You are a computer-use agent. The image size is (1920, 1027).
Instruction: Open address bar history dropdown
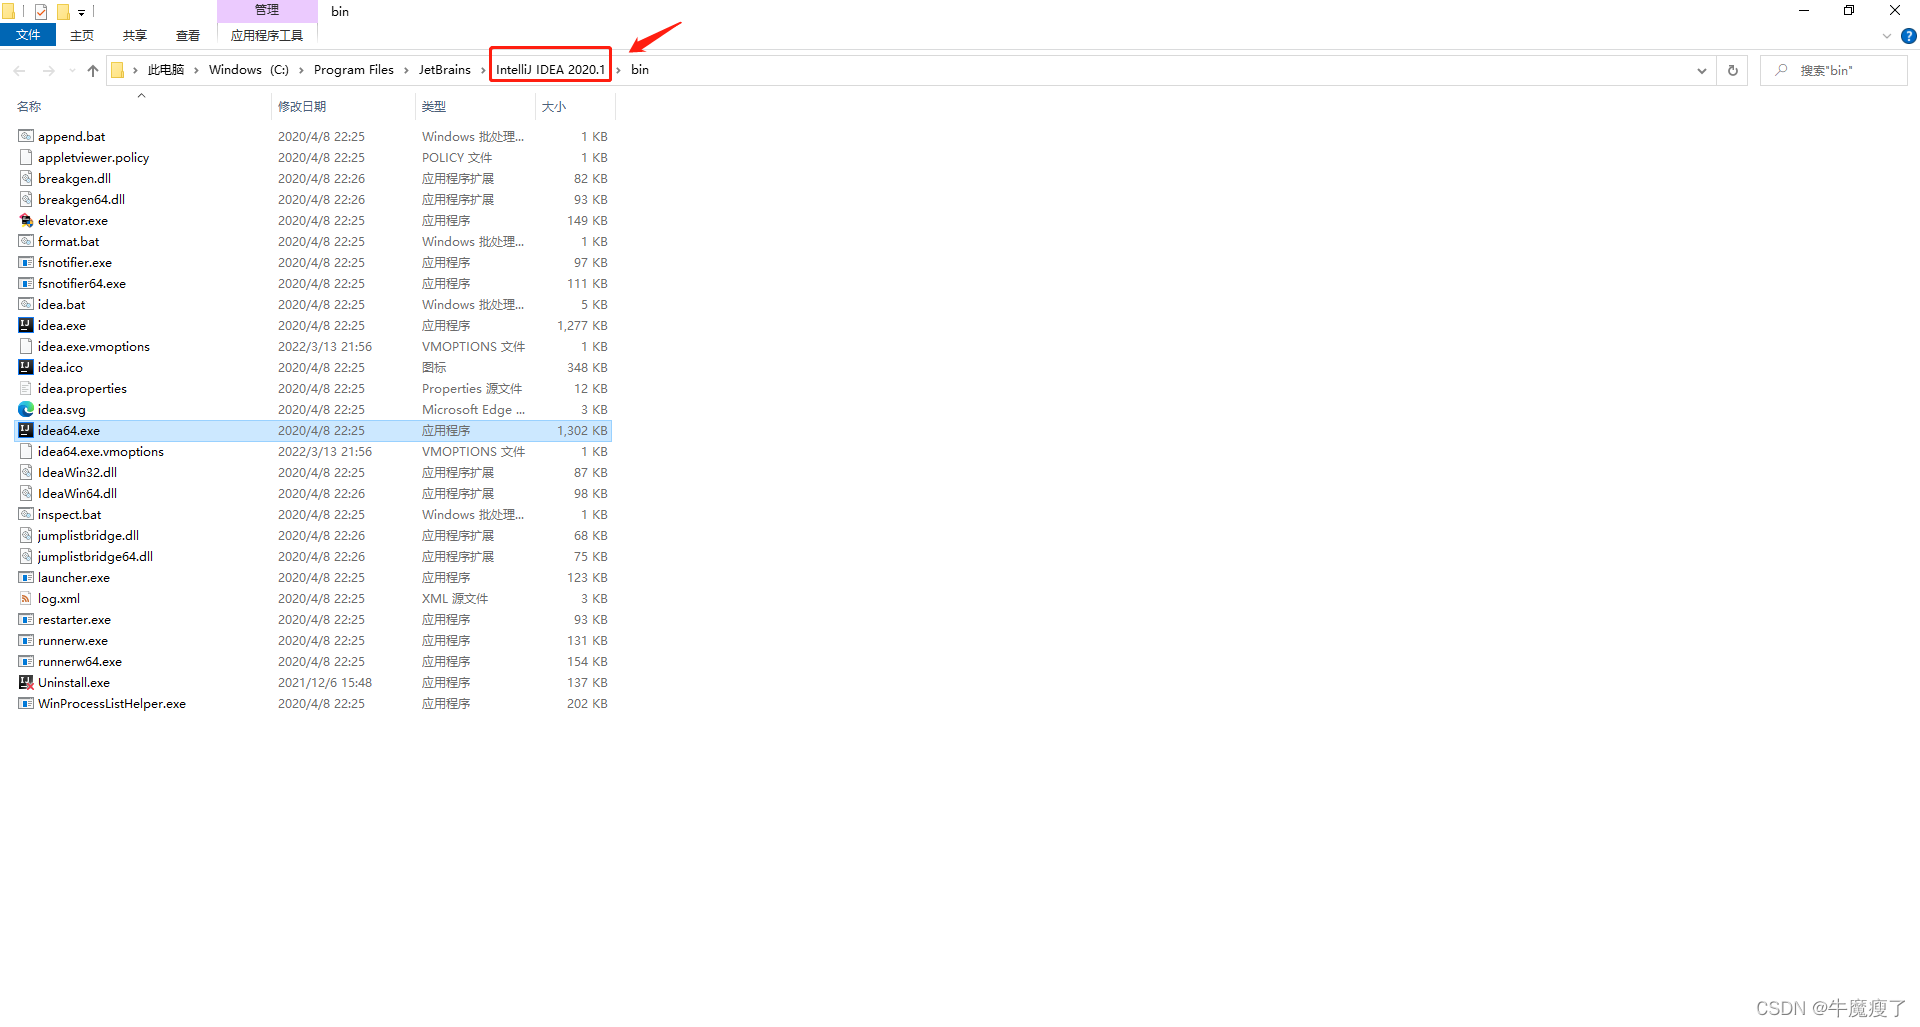1701,70
